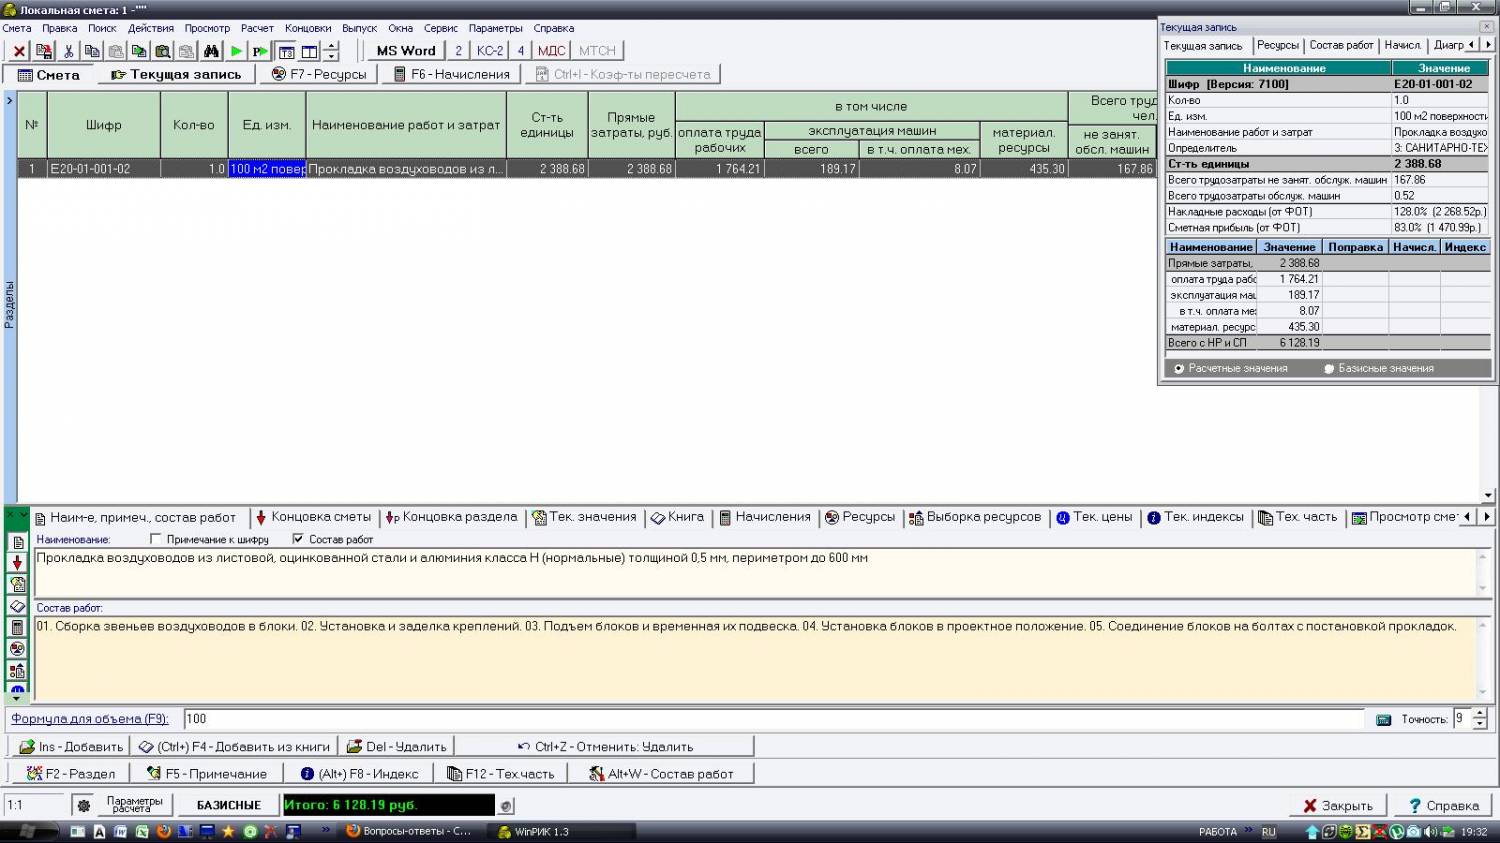Click the gear icon beside Параметры расчета
The image size is (1500, 843).
(84, 805)
